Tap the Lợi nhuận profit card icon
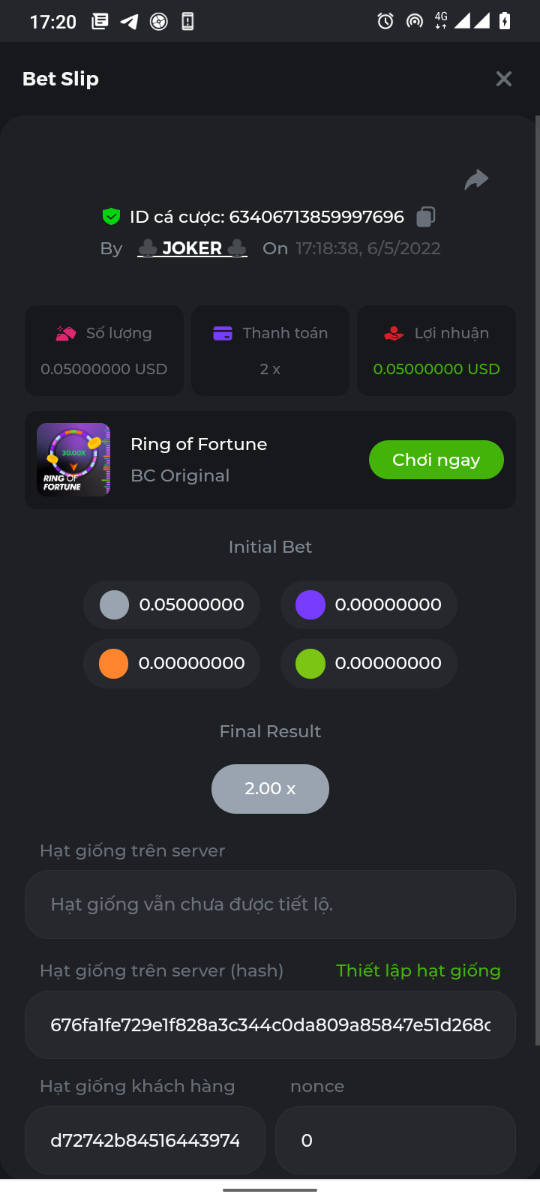This screenshot has height=1200, width=540. (394, 333)
